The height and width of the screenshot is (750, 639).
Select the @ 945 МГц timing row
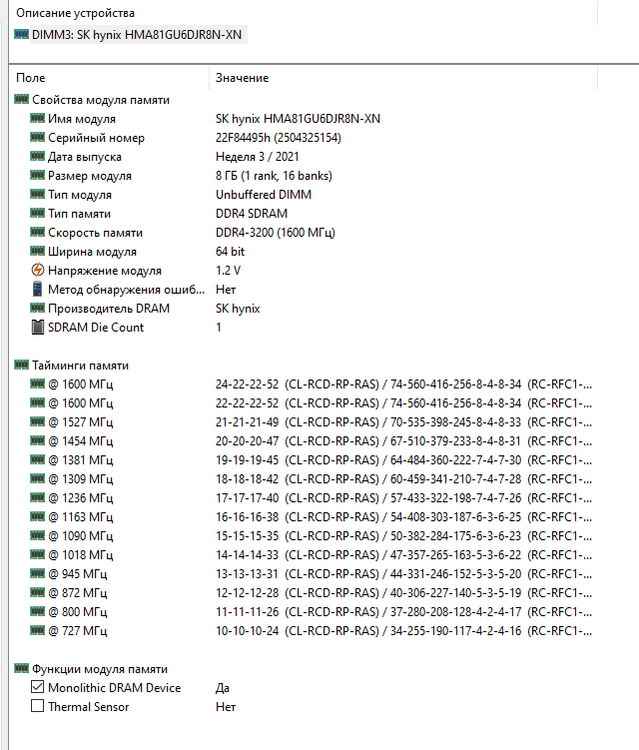(311, 574)
